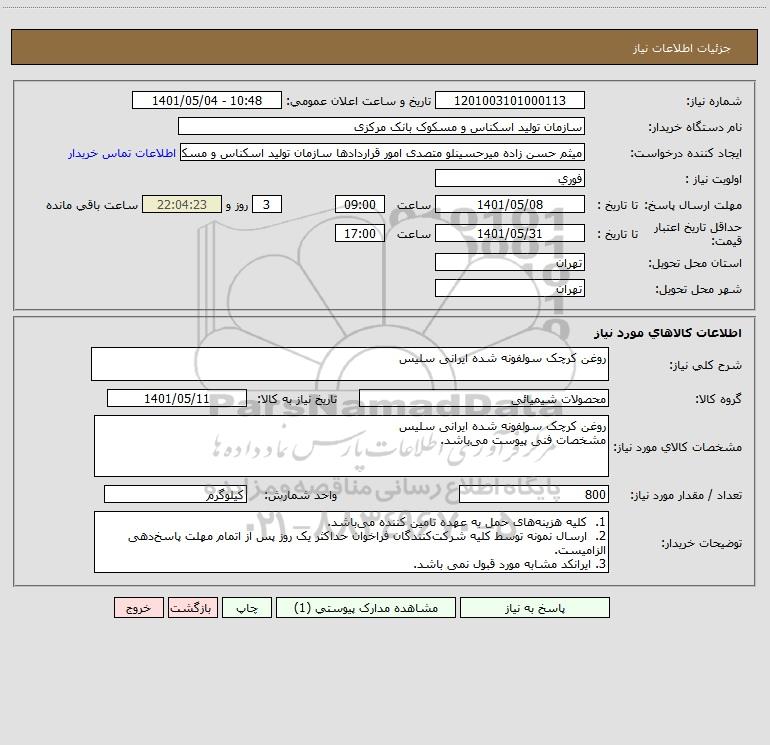The image size is (770, 745).
Task: Click quantity field showing 800
Action: 534,494
